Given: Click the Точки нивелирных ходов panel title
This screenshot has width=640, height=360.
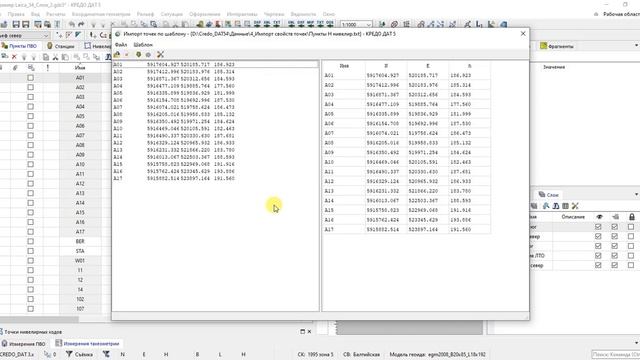Looking at the screenshot, I should click(x=33, y=332).
